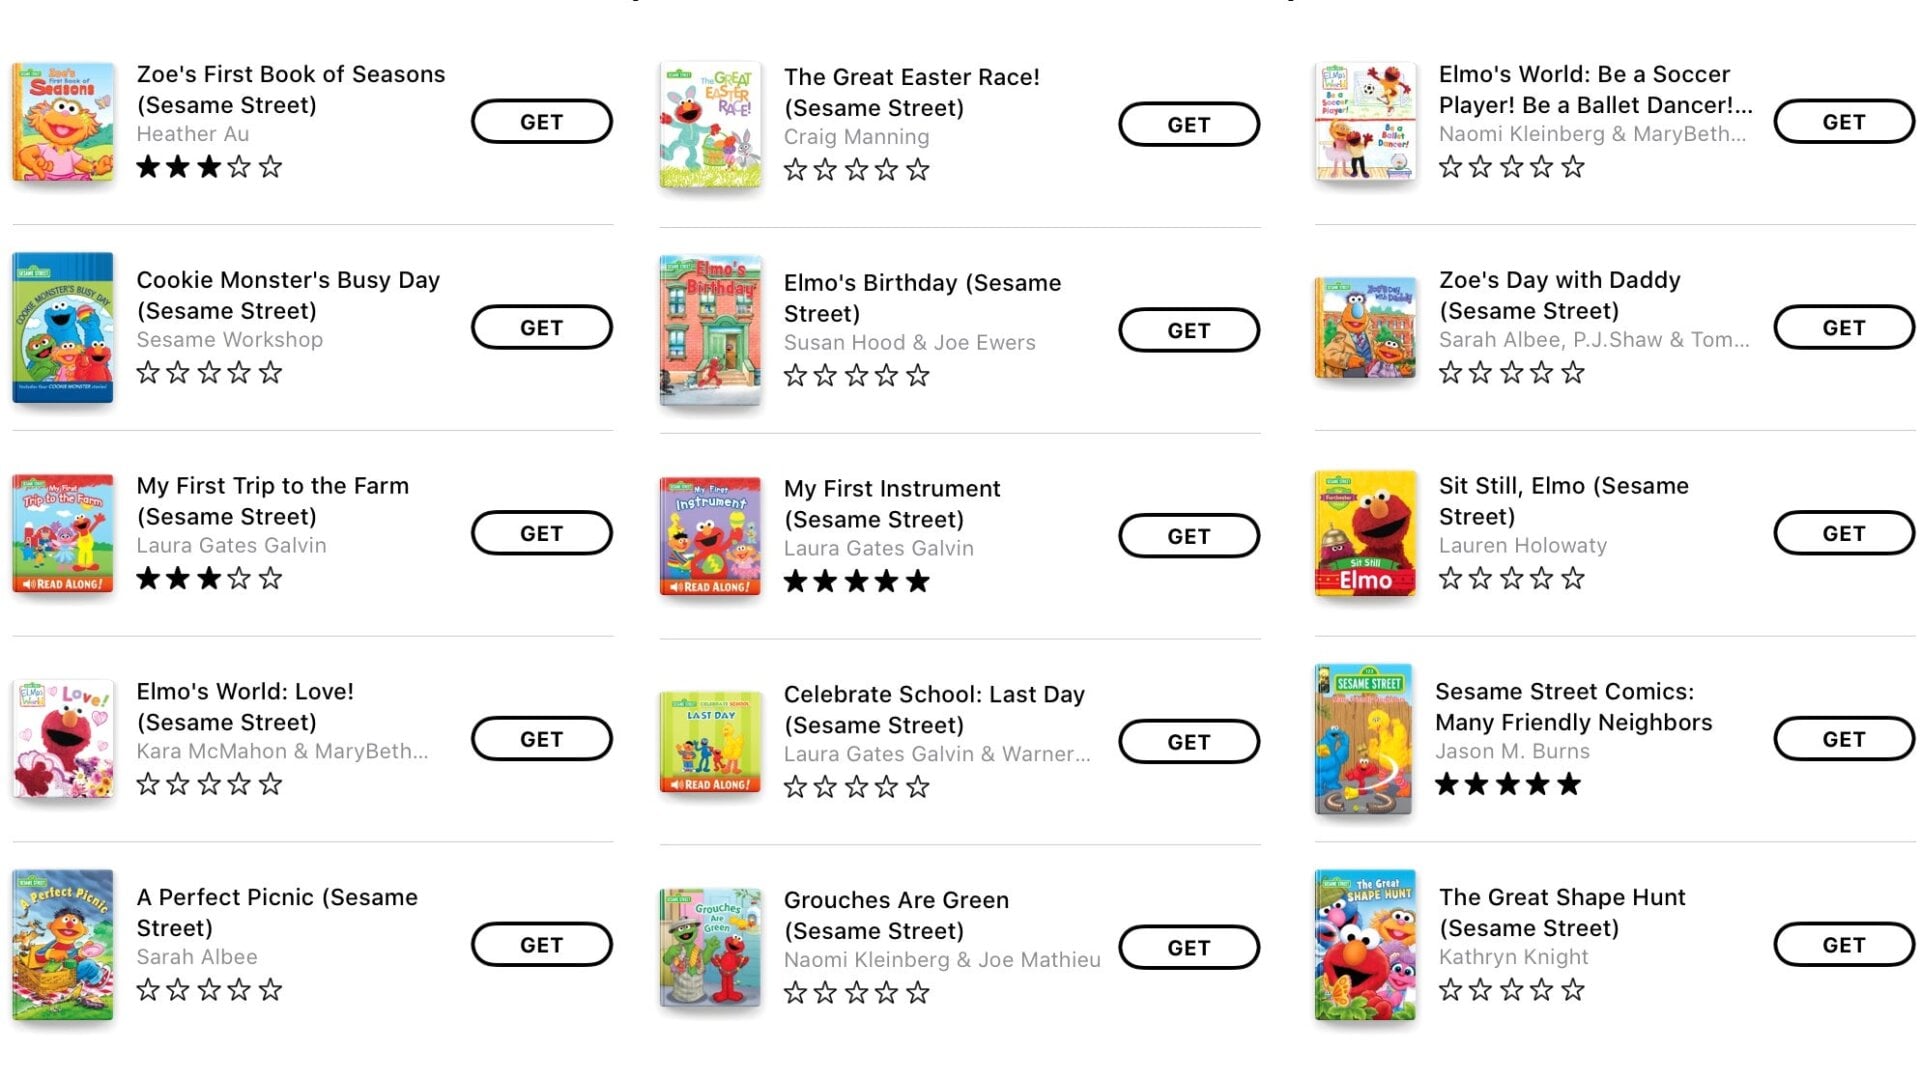This screenshot has width=1920, height=1080.
Task: Click star rating under Jason M. Burns
Action: 1507,785
